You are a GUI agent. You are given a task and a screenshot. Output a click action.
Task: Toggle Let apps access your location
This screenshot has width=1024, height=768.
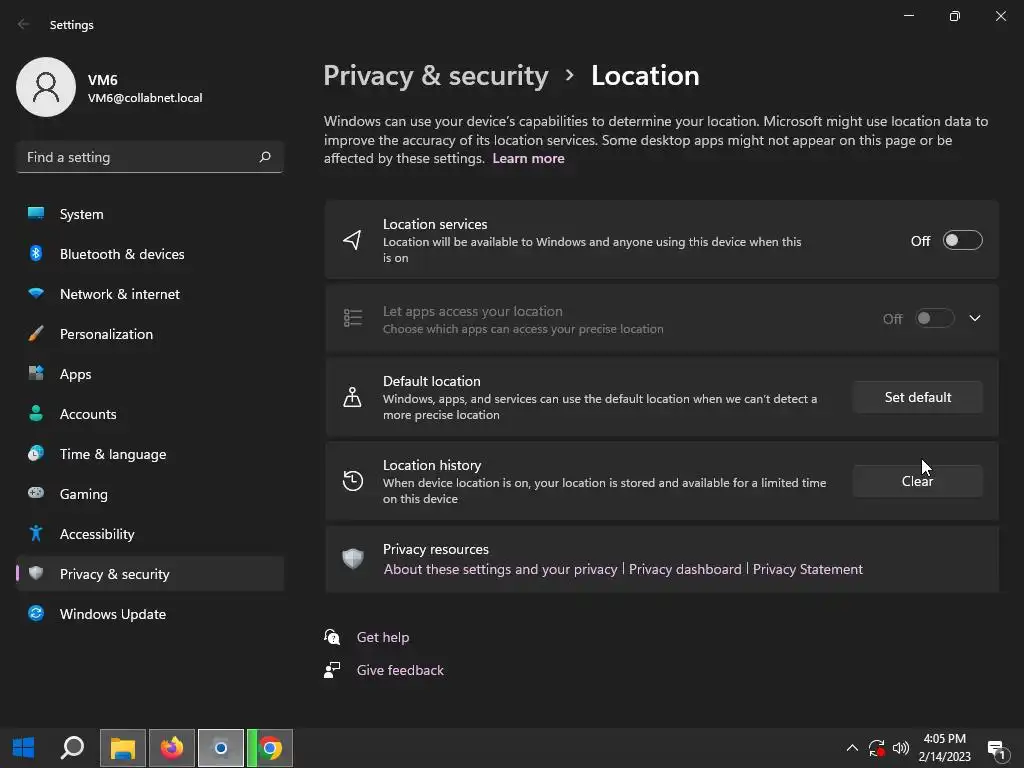(x=934, y=318)
